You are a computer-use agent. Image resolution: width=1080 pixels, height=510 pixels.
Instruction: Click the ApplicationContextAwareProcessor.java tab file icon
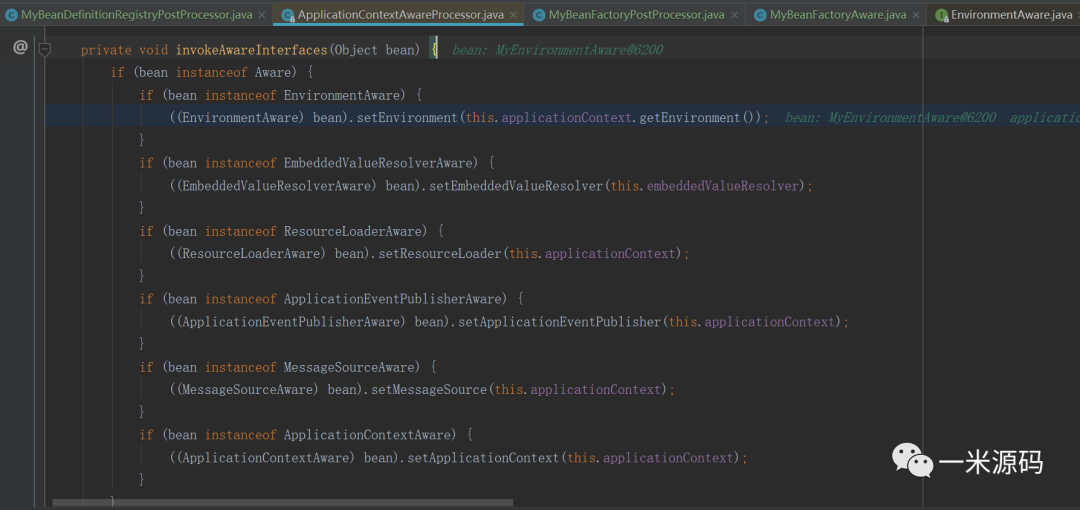pos(288,15)
